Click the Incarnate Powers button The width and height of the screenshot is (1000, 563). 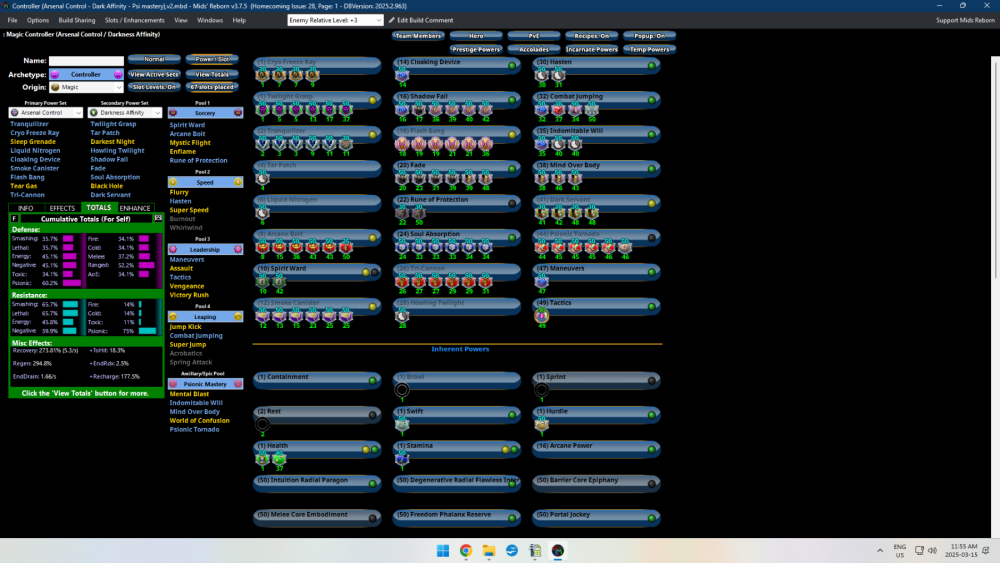[x=592, y=49]
